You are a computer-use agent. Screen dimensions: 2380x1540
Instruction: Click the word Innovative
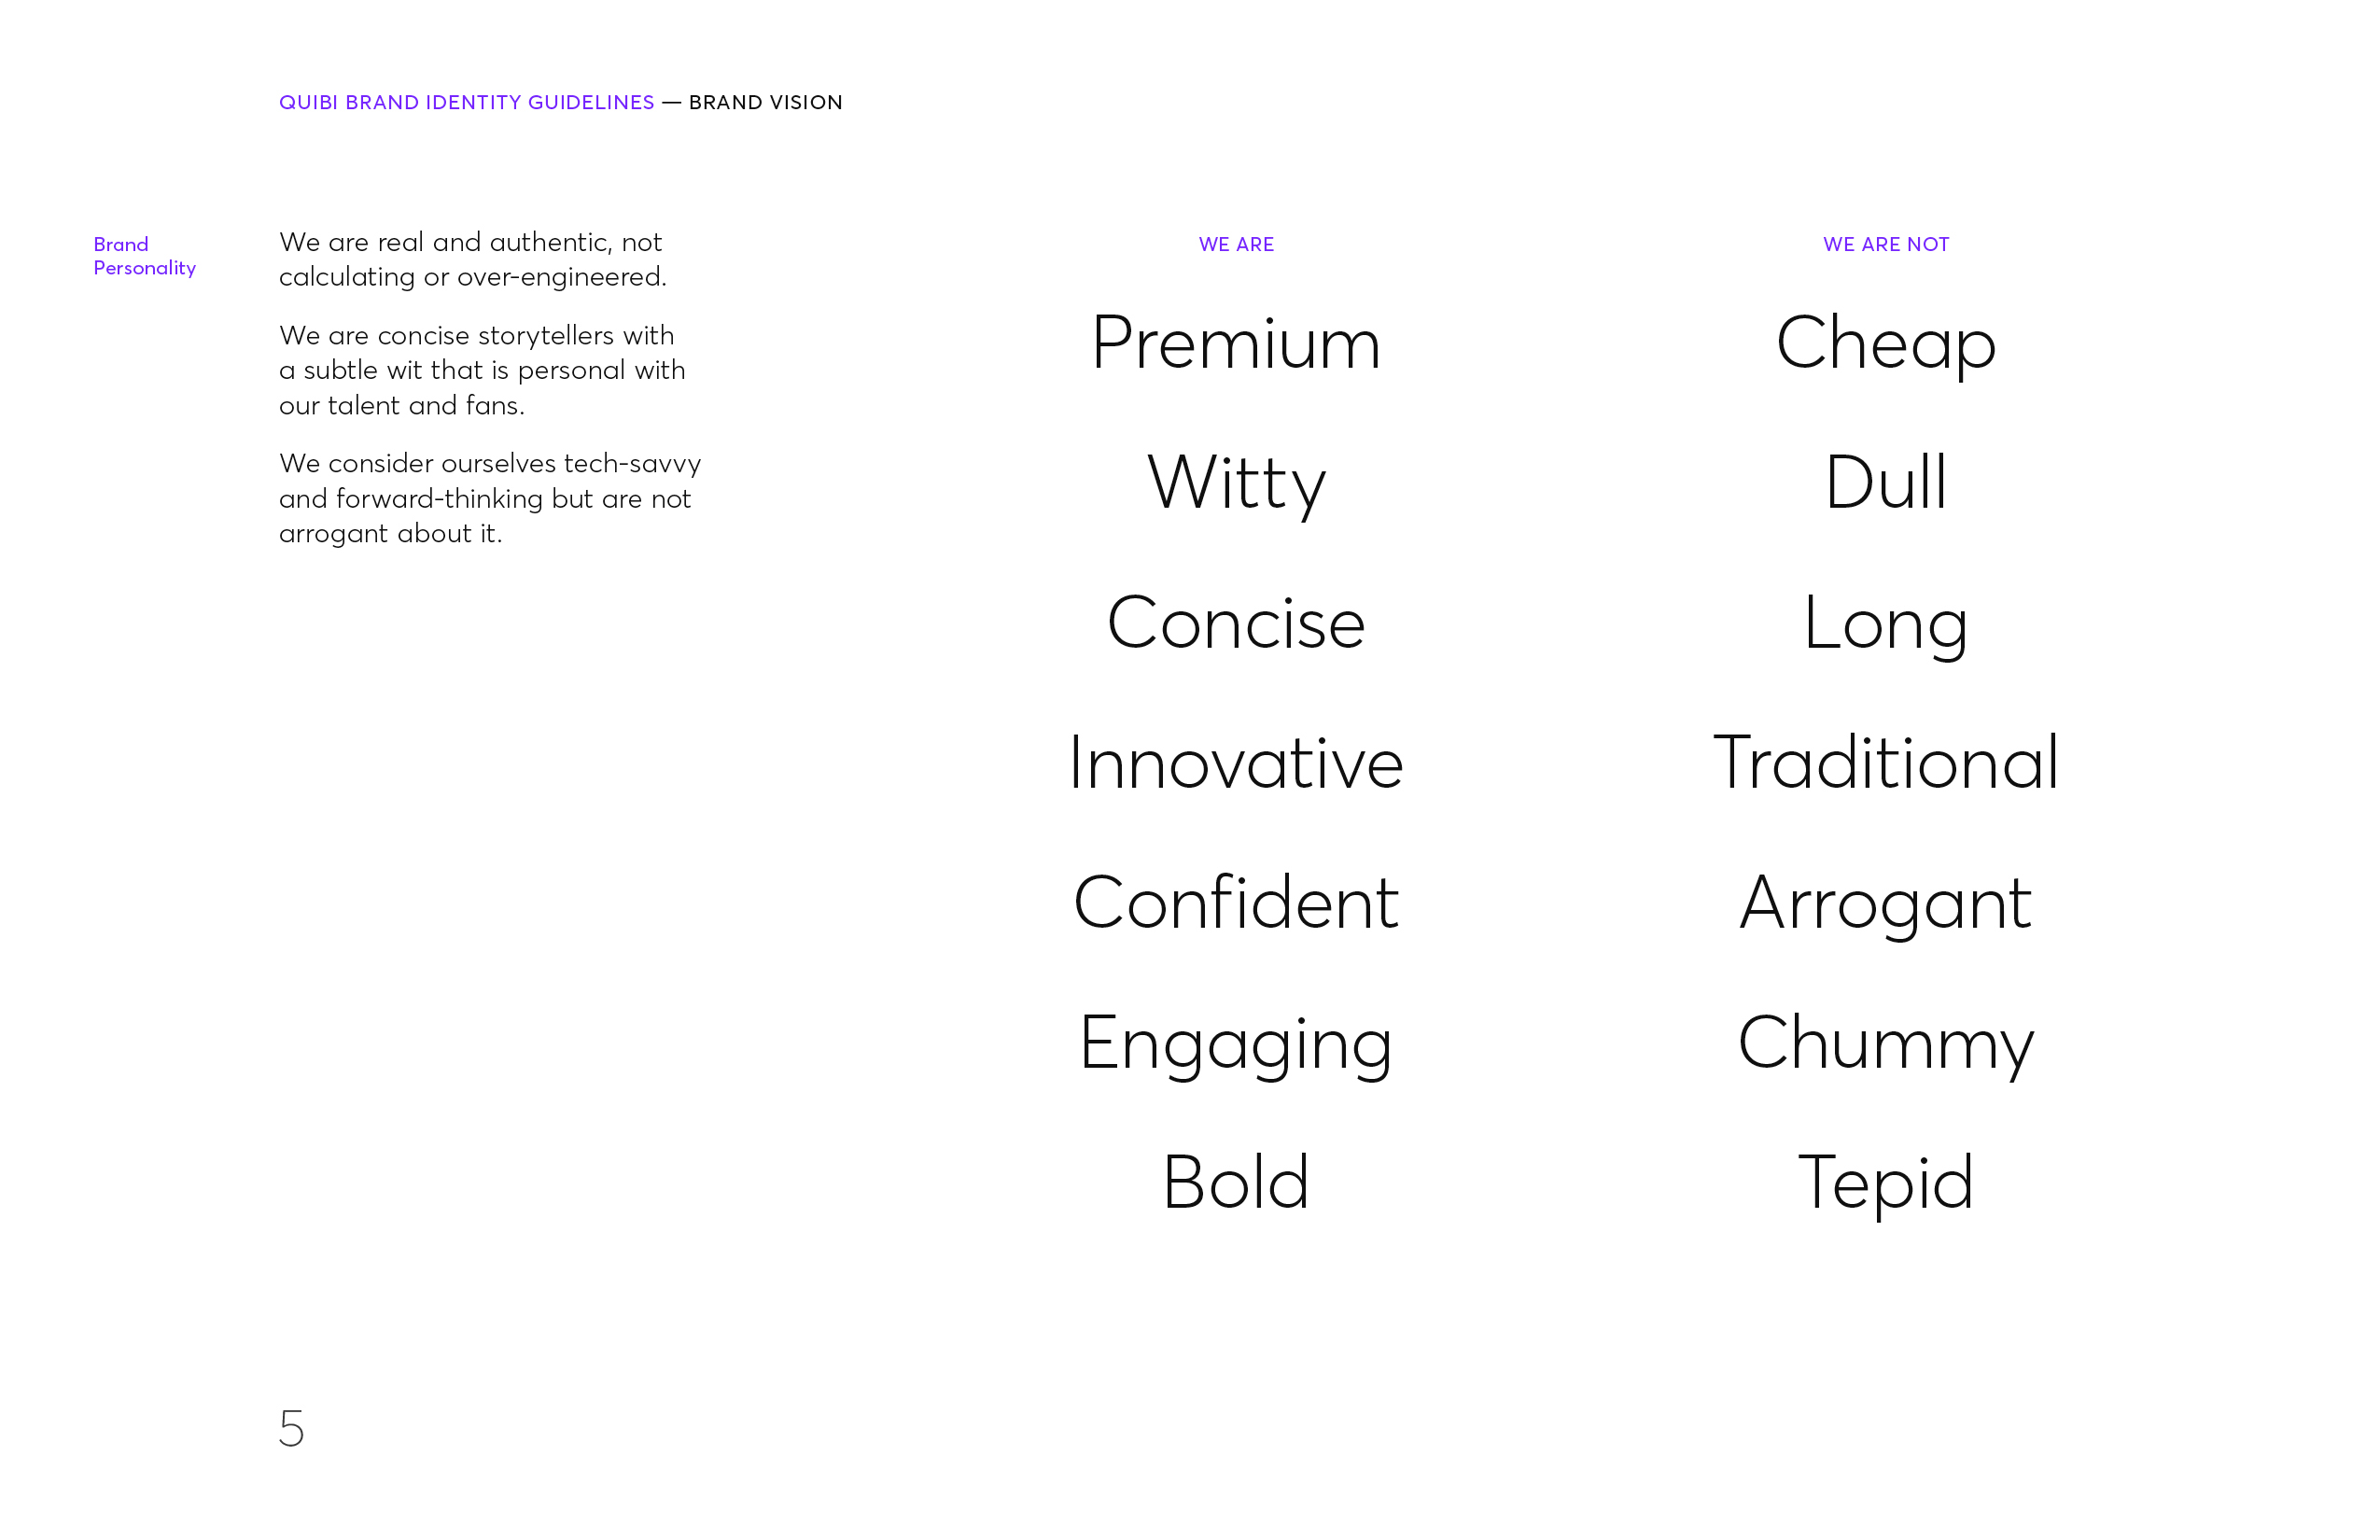tap(1236, 762)
